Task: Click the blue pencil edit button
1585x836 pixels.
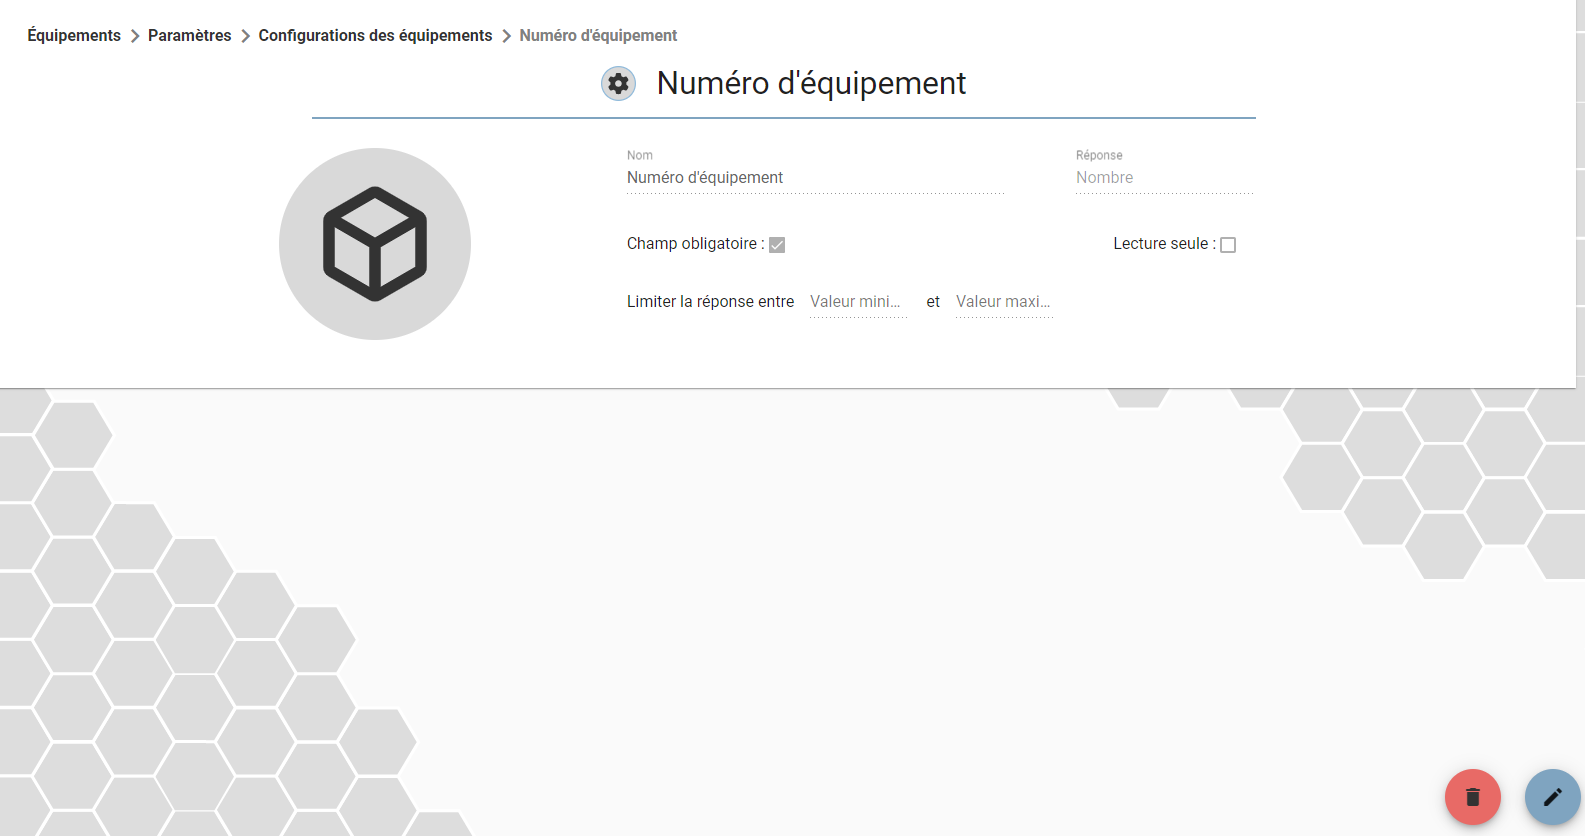Action: pos(1552,797)
